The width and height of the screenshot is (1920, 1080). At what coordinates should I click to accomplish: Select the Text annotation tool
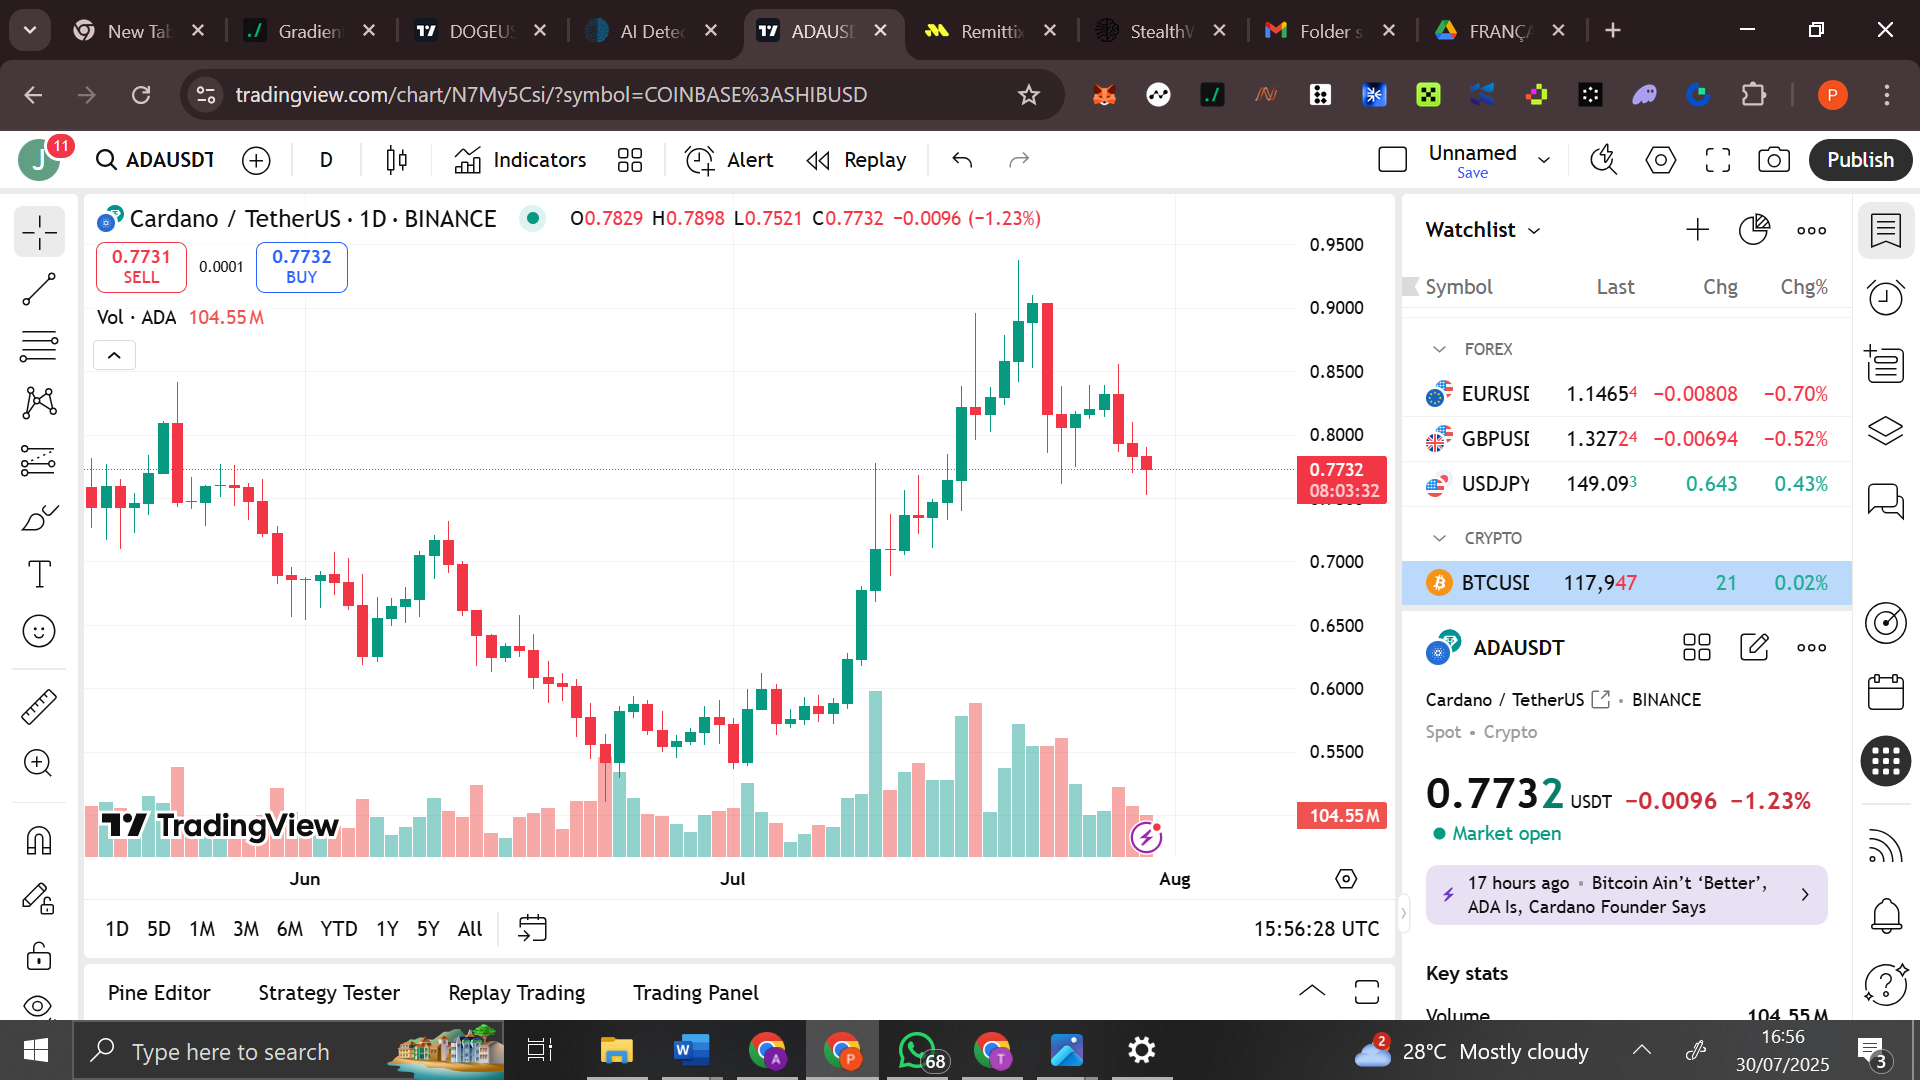click(39, 574)
